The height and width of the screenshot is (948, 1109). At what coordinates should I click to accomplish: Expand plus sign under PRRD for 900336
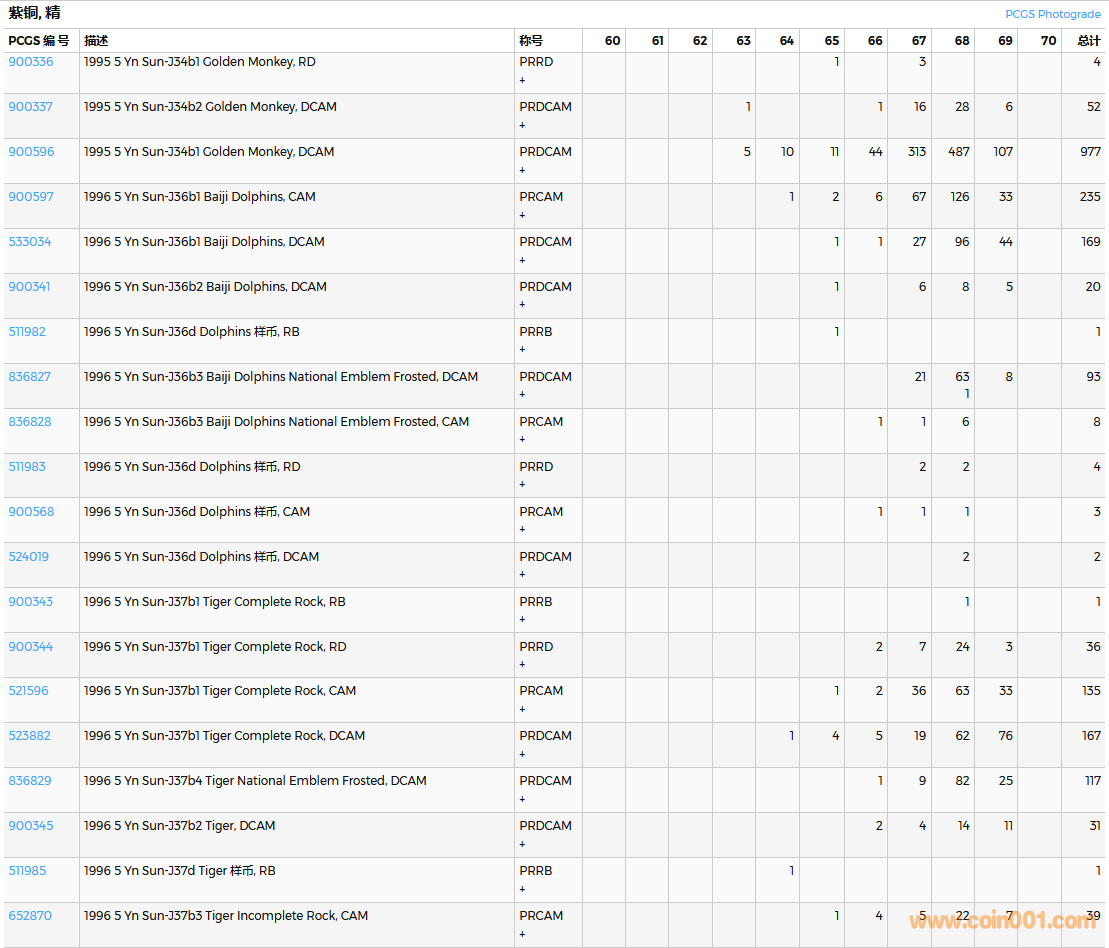(x=522, y=80)
